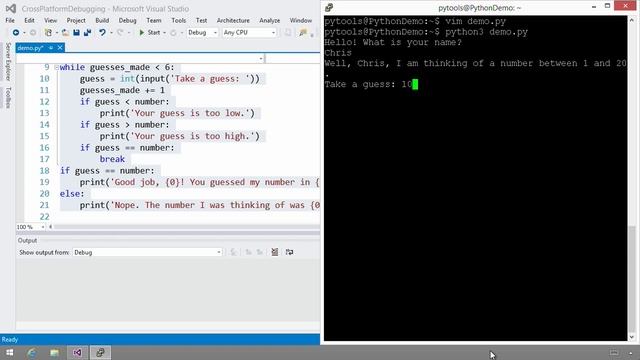Screen dimensions: 640x360
Task: Open the Window menu
Action: click(301, 20)
